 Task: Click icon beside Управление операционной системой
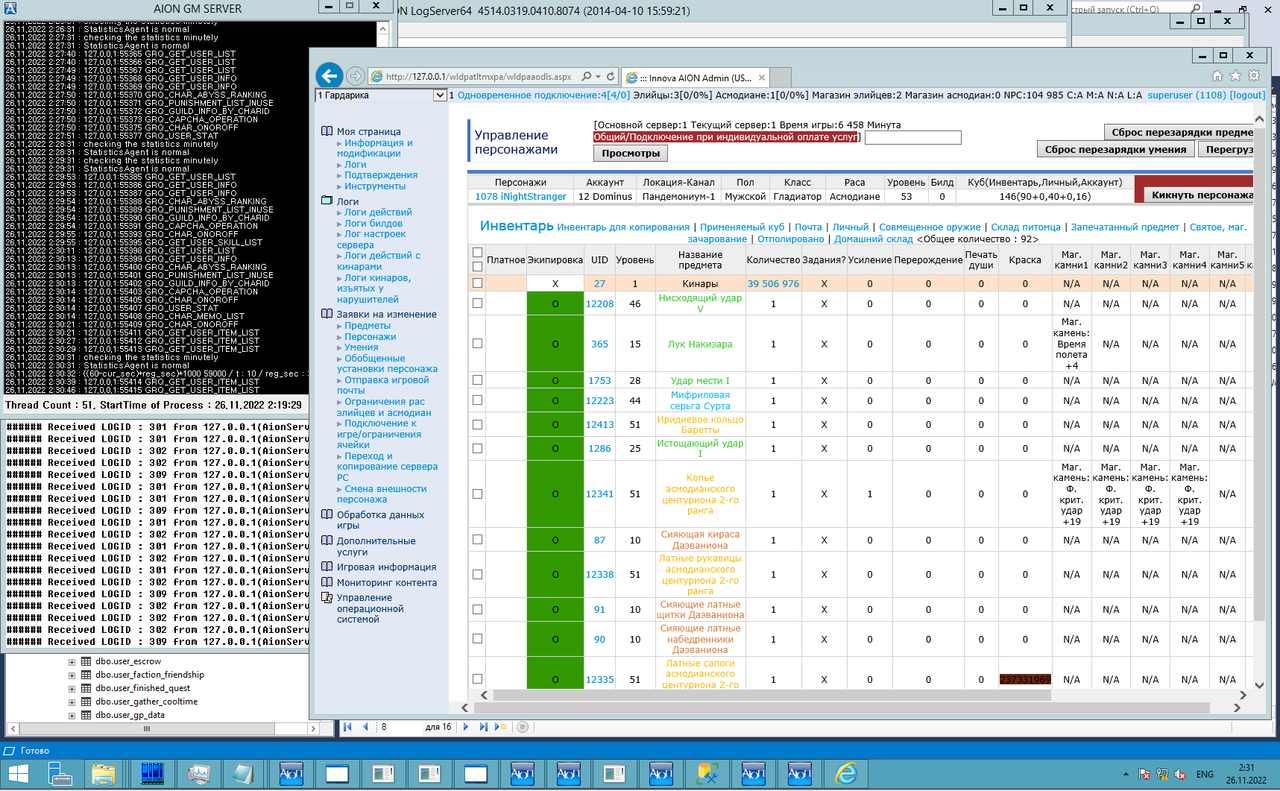click(327, 597)
